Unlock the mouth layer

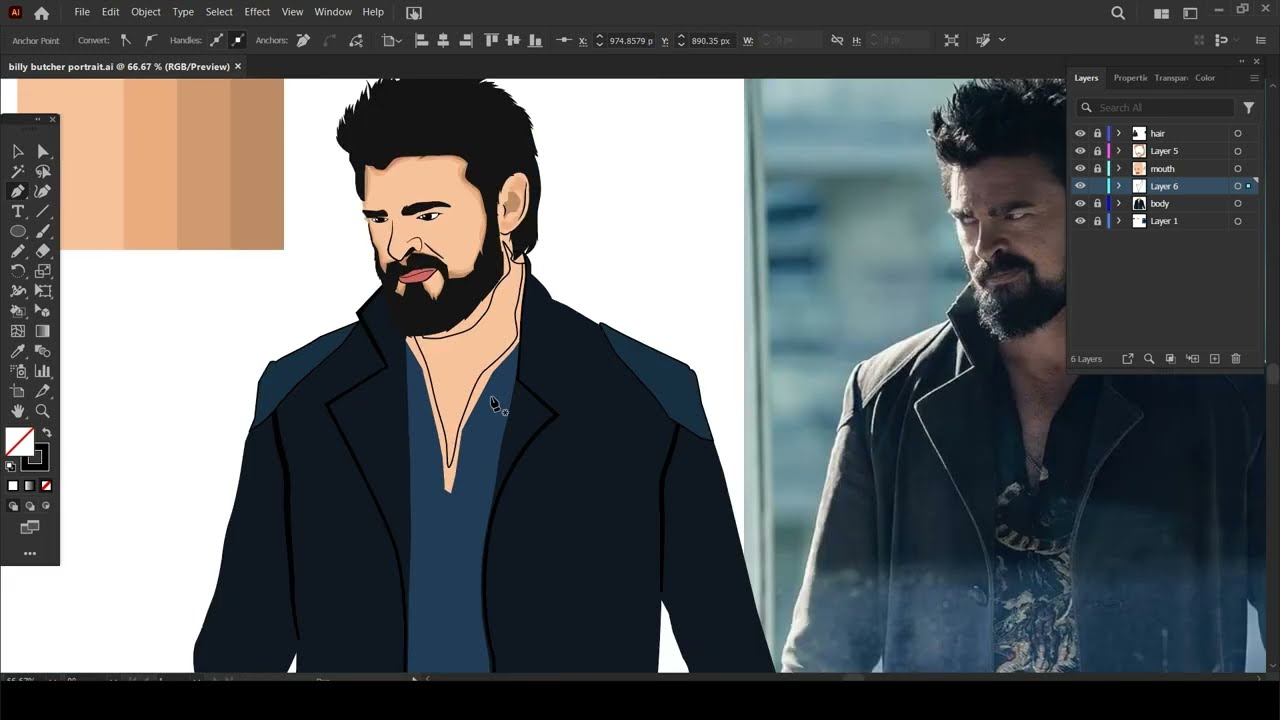tap(1097, 168)
